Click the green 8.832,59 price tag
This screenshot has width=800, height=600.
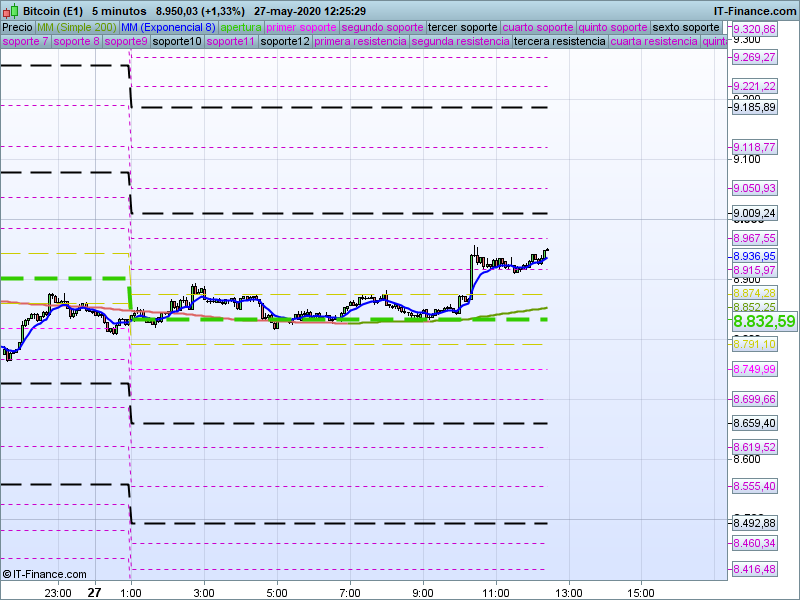coord(764,321)
